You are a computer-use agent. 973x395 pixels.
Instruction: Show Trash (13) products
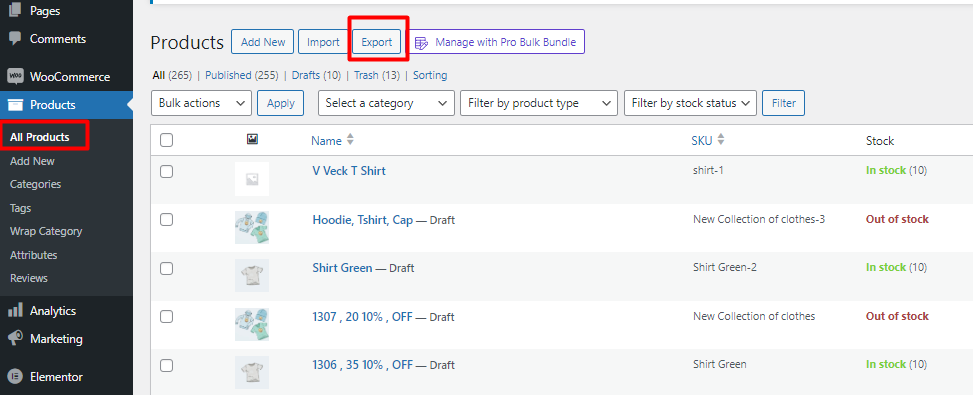tap(377, 75)
